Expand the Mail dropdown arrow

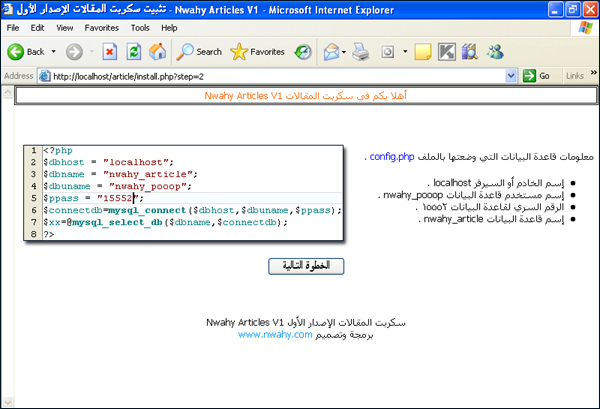pyautogui.click(x=344, y=52)
